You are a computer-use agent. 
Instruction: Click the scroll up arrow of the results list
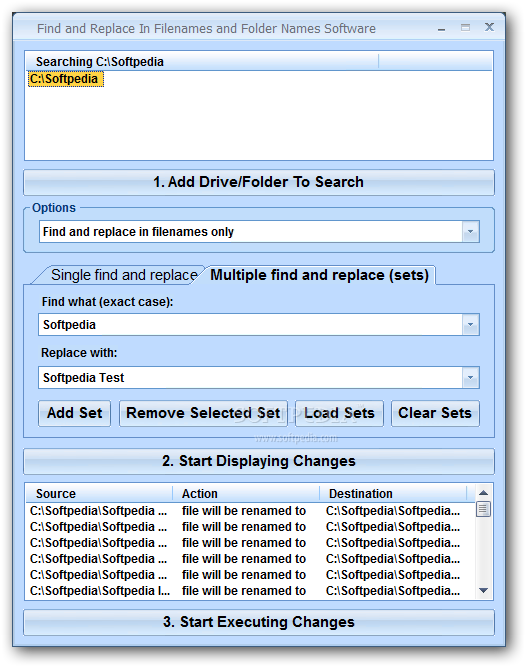483,493
